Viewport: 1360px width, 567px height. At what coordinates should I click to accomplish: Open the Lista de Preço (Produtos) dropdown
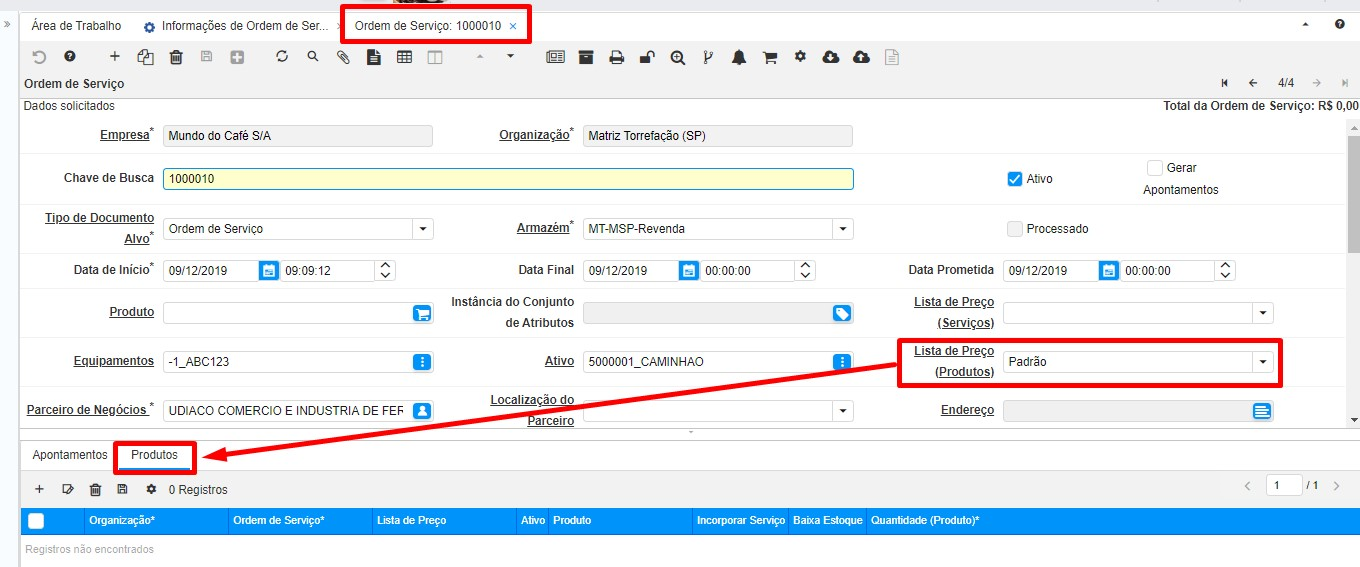(1263, 362)
